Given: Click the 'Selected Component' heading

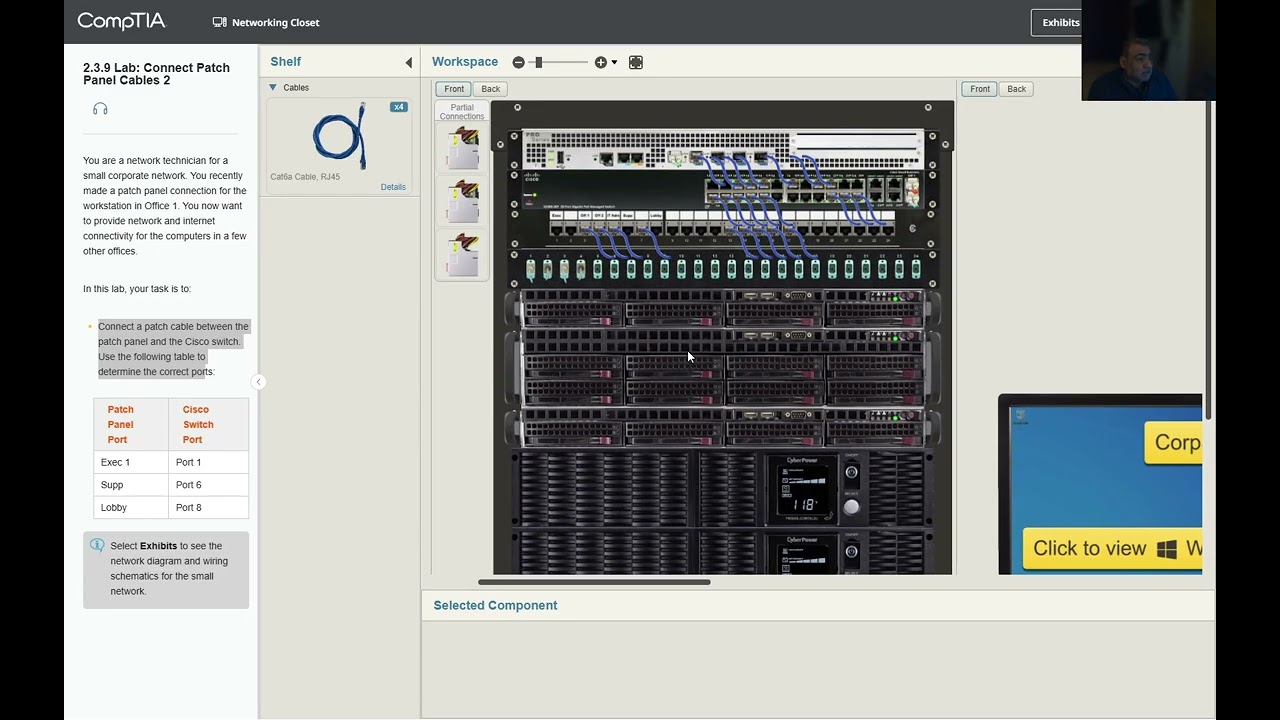Looking at the screenshot, I should 495,605.
